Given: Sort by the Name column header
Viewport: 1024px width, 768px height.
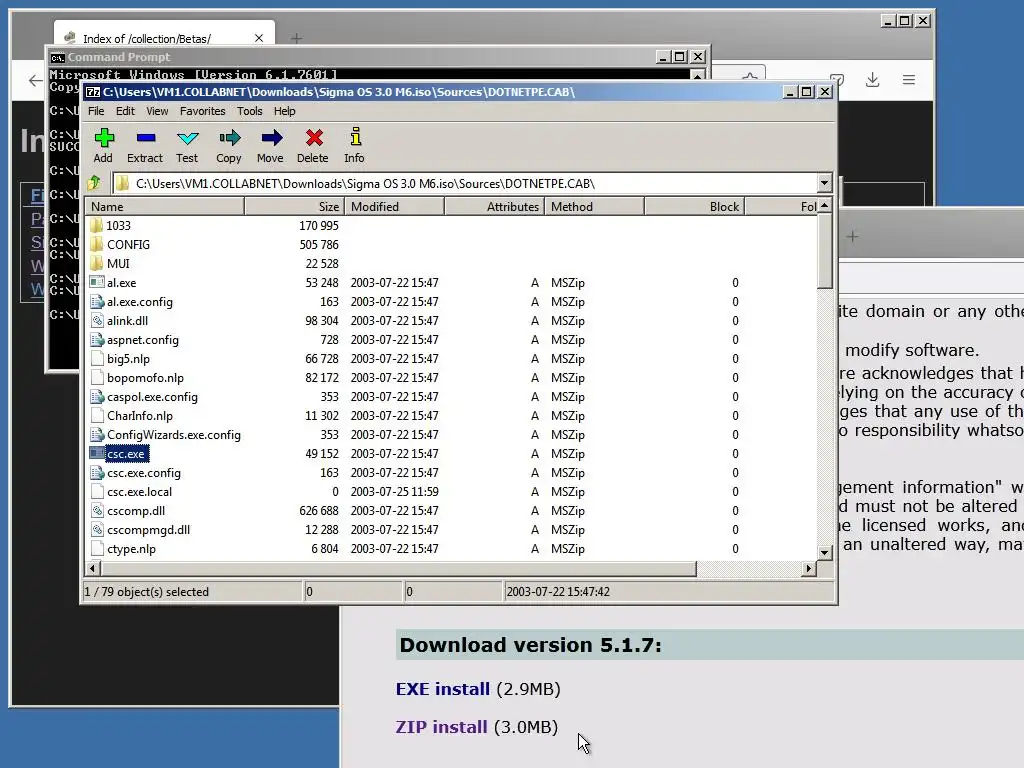Looking at the screenshot, I should click(165, 206).
